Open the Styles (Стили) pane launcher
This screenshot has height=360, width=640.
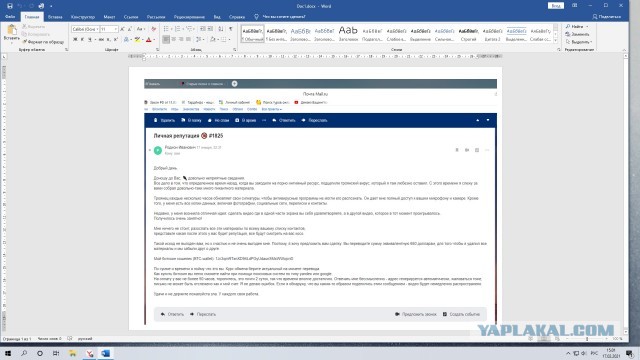pos(559,50)
